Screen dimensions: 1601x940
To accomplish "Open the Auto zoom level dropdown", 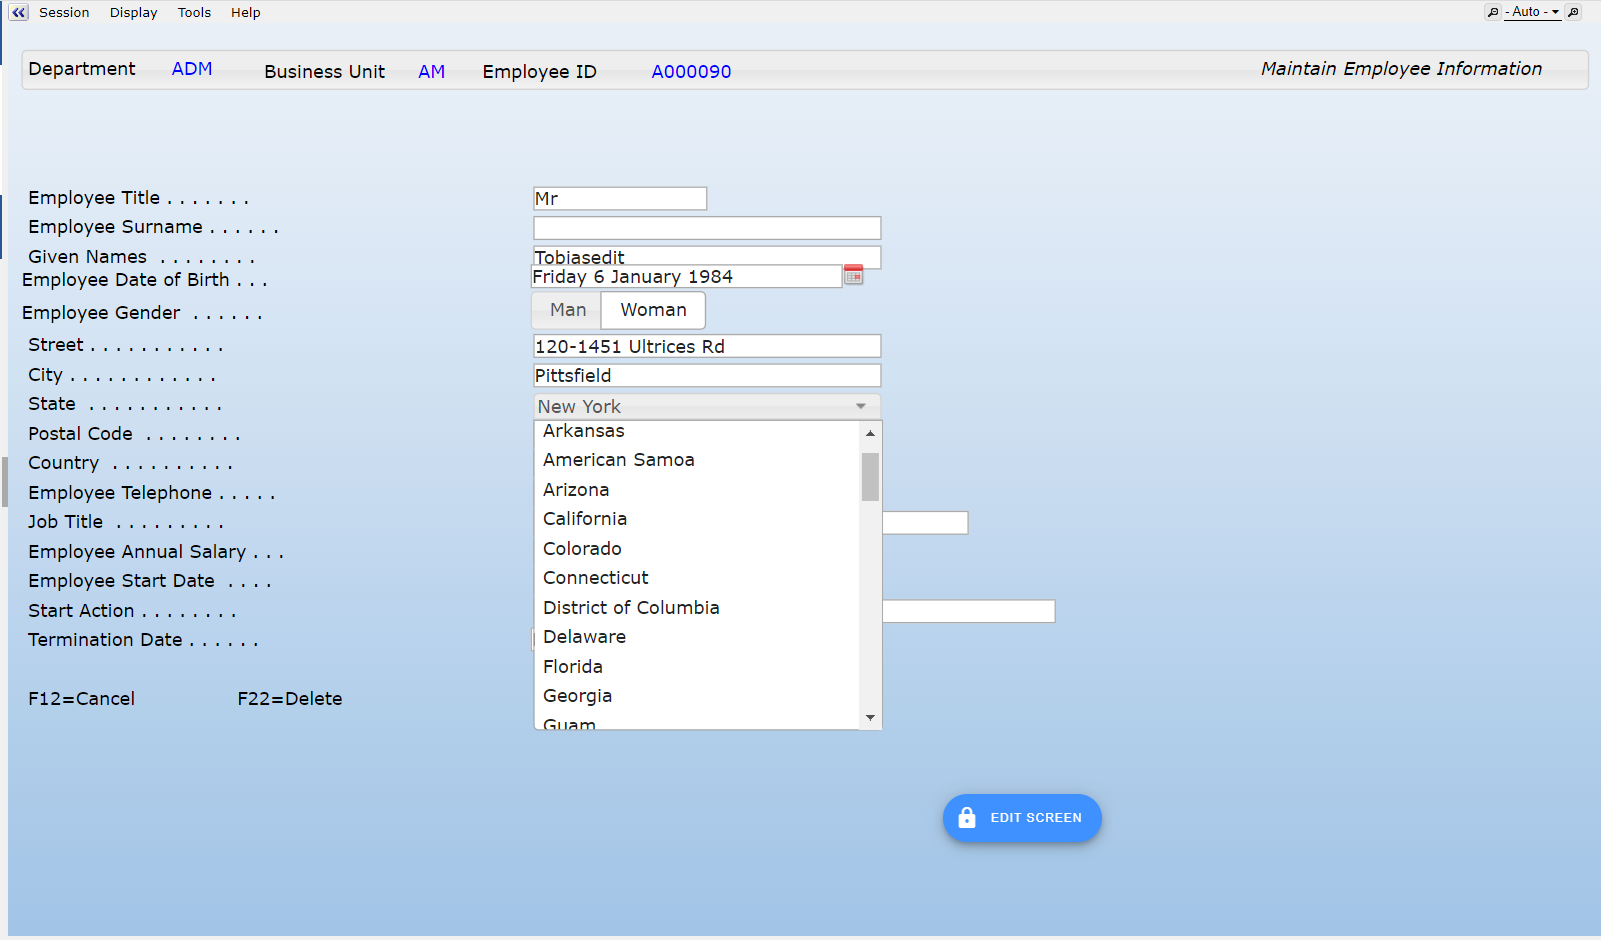I will pos(1533,12).
